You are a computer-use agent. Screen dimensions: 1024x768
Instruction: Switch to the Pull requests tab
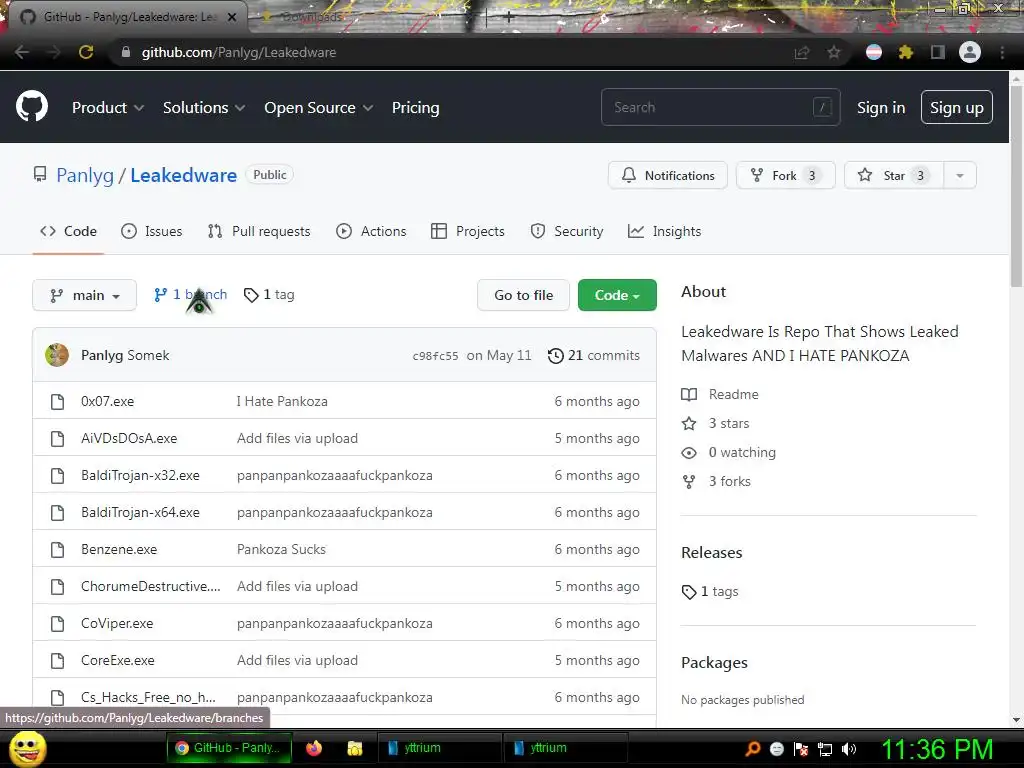point(259,231)
